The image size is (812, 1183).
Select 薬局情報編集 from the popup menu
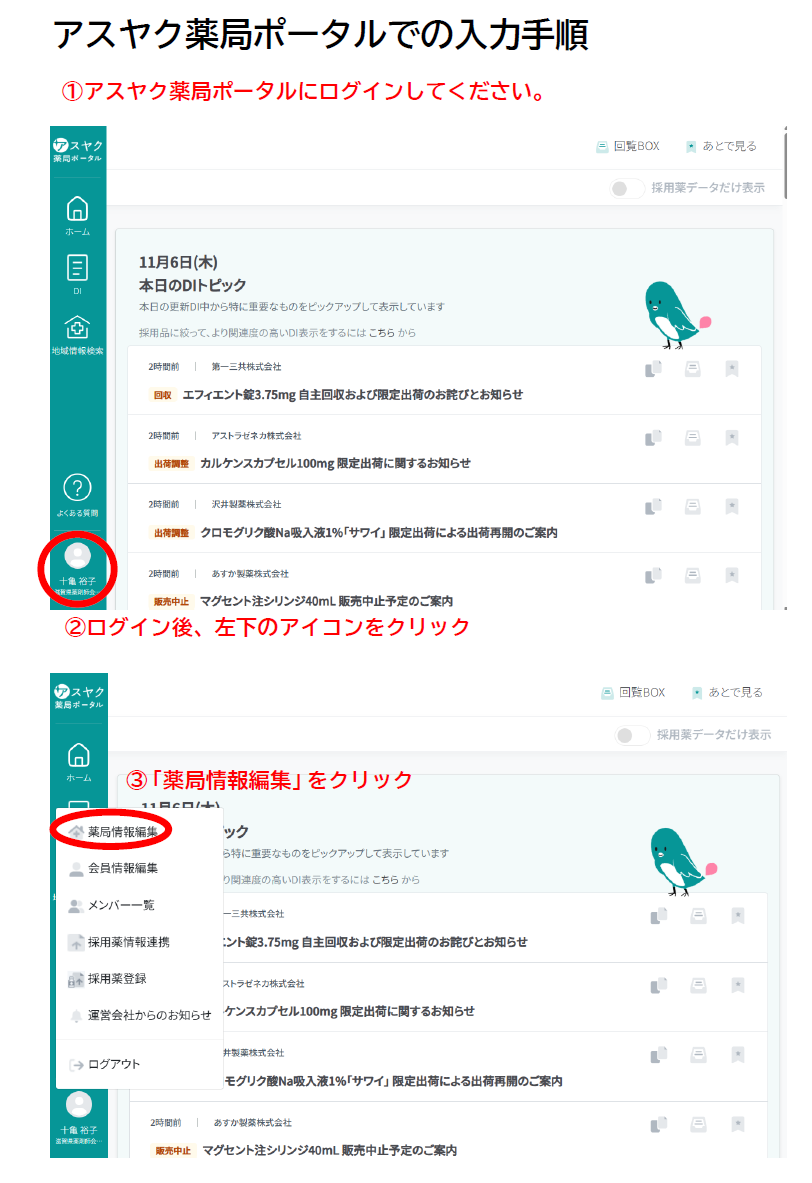click(x=122, y=831)
